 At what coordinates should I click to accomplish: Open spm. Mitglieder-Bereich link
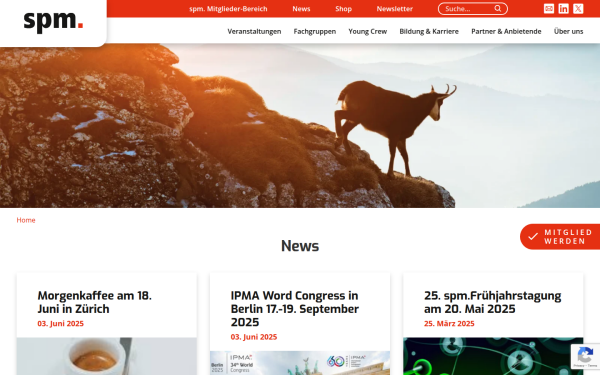(228, 9)
